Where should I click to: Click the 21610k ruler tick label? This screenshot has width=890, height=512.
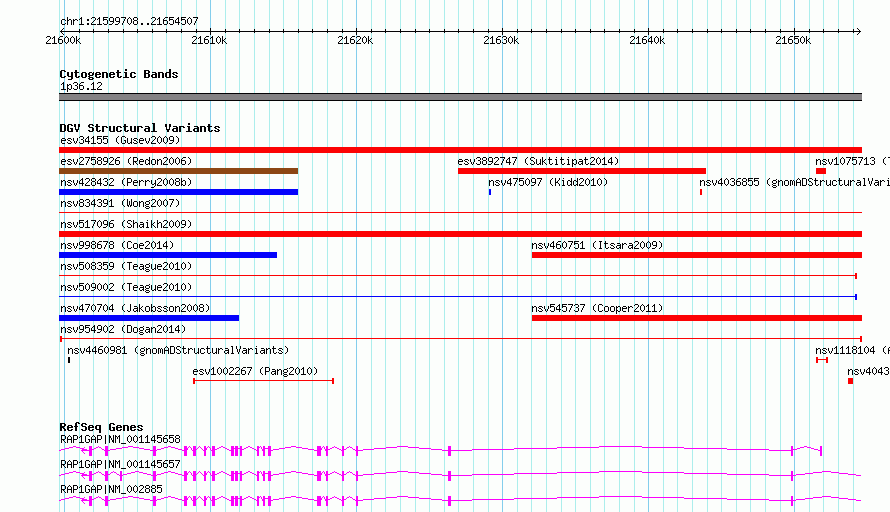pos(209,40)
